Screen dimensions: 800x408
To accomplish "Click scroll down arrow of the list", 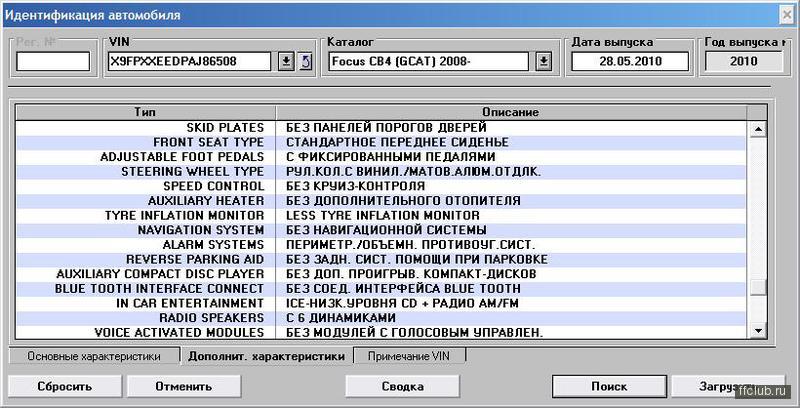I will tap(758, 331).
